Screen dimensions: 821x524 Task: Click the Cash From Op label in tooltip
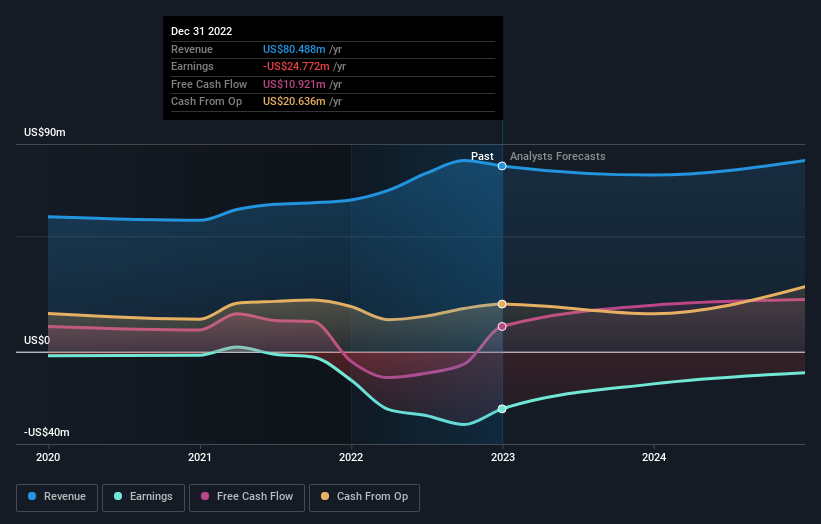pos(206,102)
